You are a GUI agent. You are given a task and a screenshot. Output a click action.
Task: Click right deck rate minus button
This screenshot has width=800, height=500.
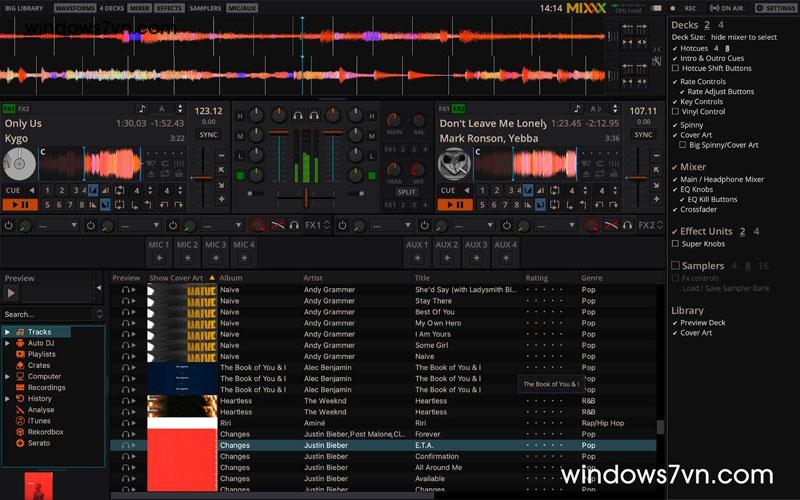click(x=656, y=155)
